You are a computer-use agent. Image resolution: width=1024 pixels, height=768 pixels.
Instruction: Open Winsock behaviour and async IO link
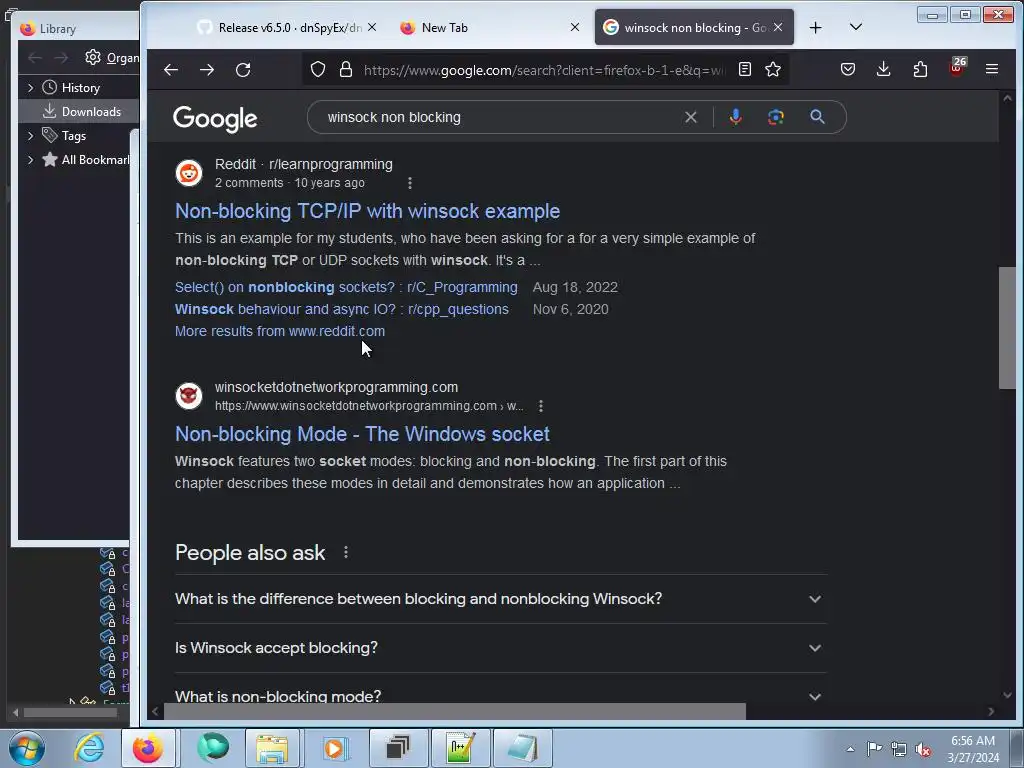point(342,310)
